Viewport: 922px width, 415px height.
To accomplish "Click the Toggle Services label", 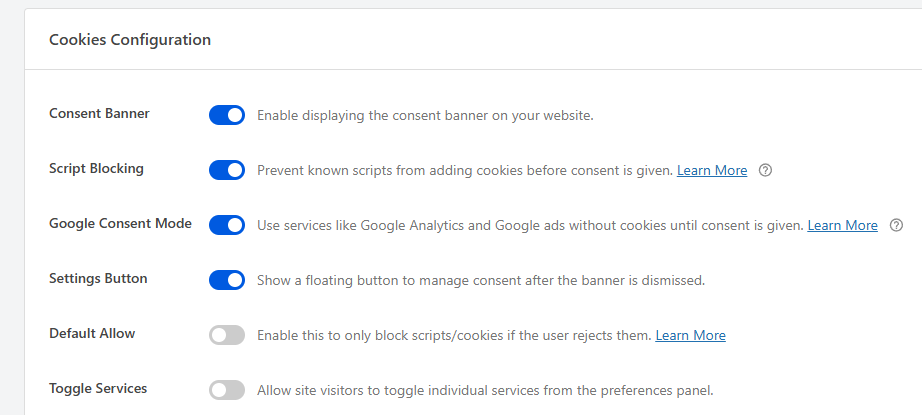I will (x=98, y=388).
